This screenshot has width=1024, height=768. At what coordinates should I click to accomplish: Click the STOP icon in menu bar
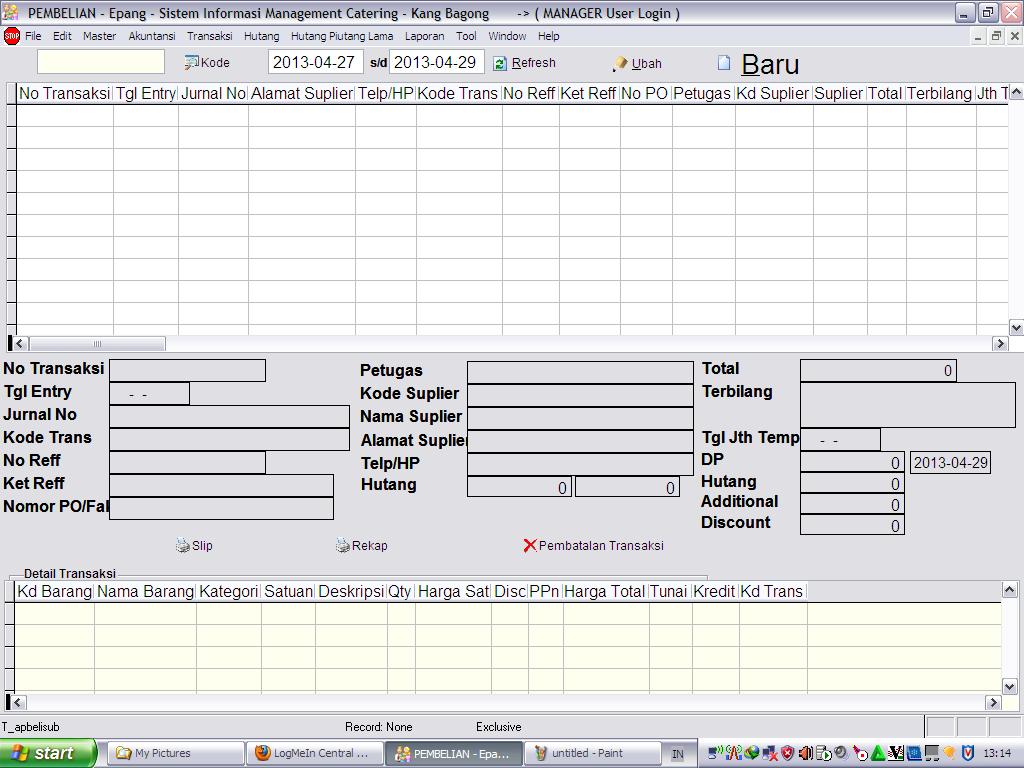point(12,36)
